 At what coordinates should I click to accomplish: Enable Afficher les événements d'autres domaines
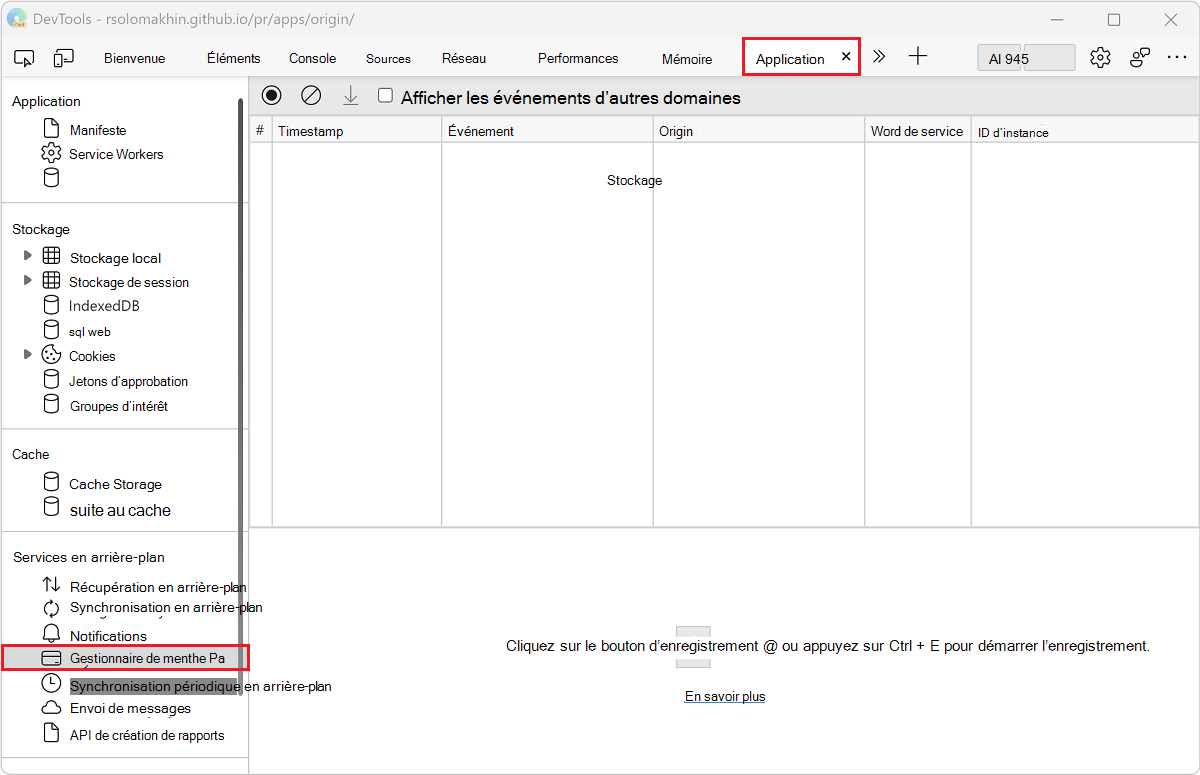[385, 95]
